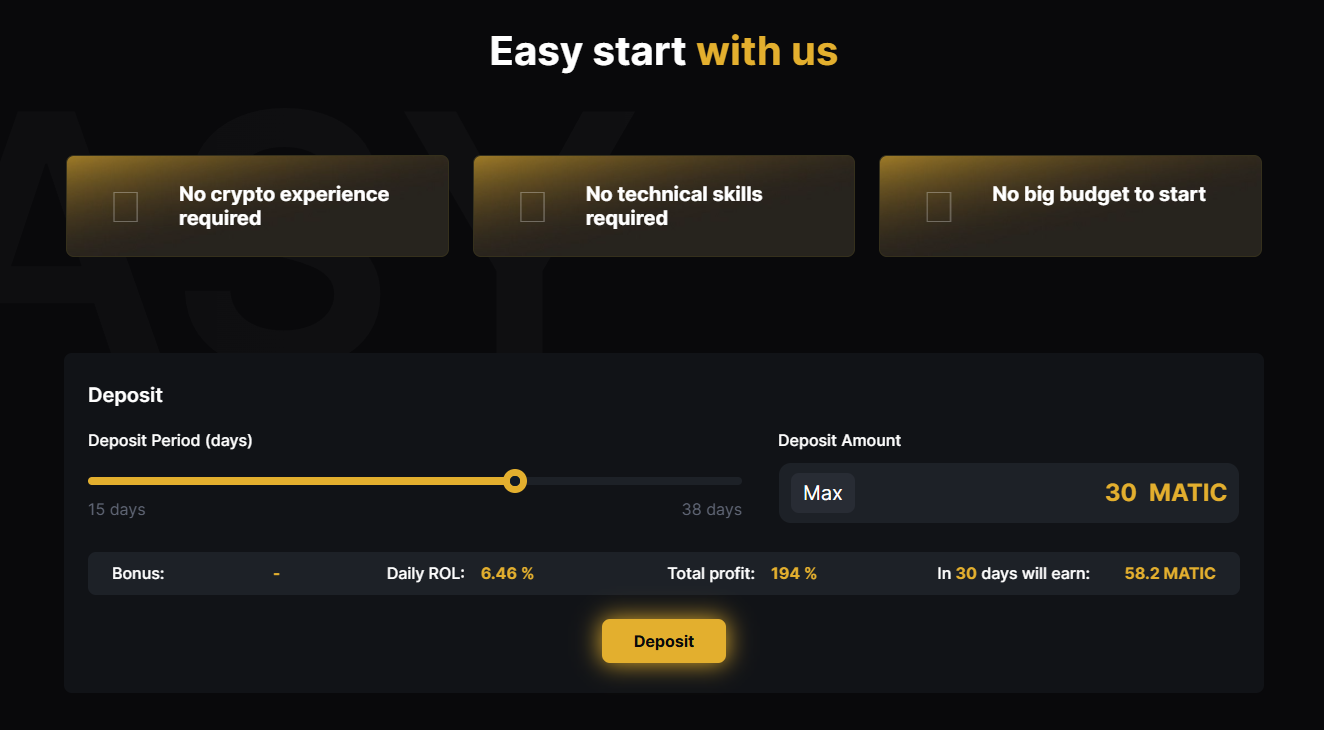Click the '58.2 MATIC' earnings value
The width and height of the screenshot is (1324, 730).
click(1170, 573)
